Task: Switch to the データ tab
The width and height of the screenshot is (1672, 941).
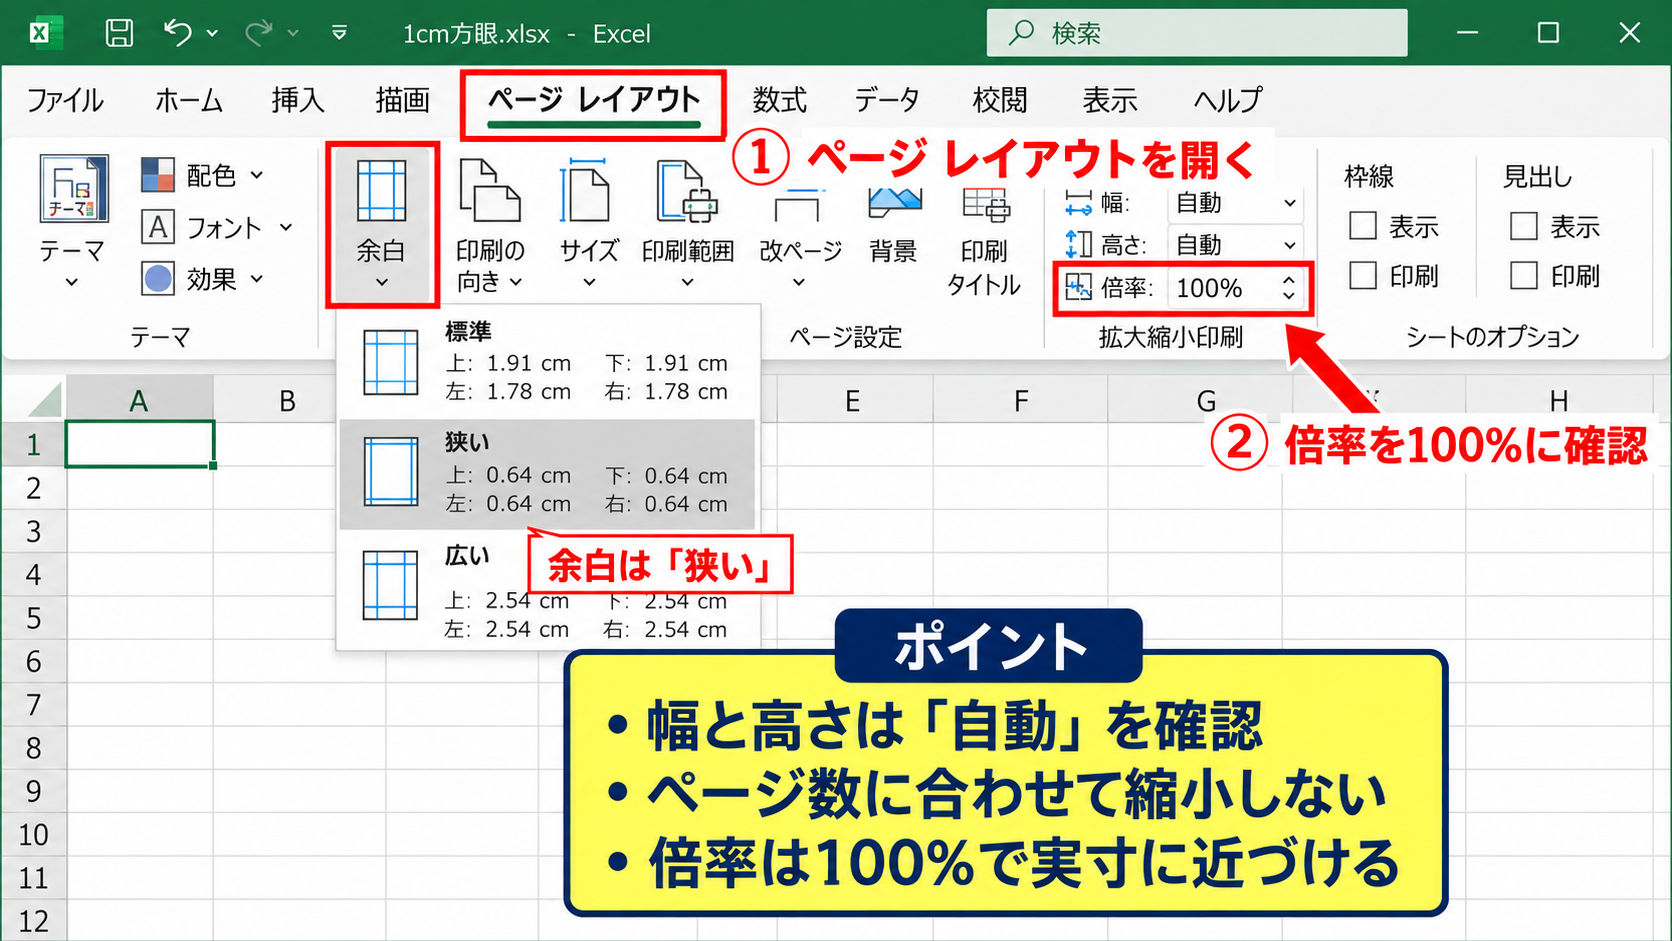Action: [x=887, y=100]
